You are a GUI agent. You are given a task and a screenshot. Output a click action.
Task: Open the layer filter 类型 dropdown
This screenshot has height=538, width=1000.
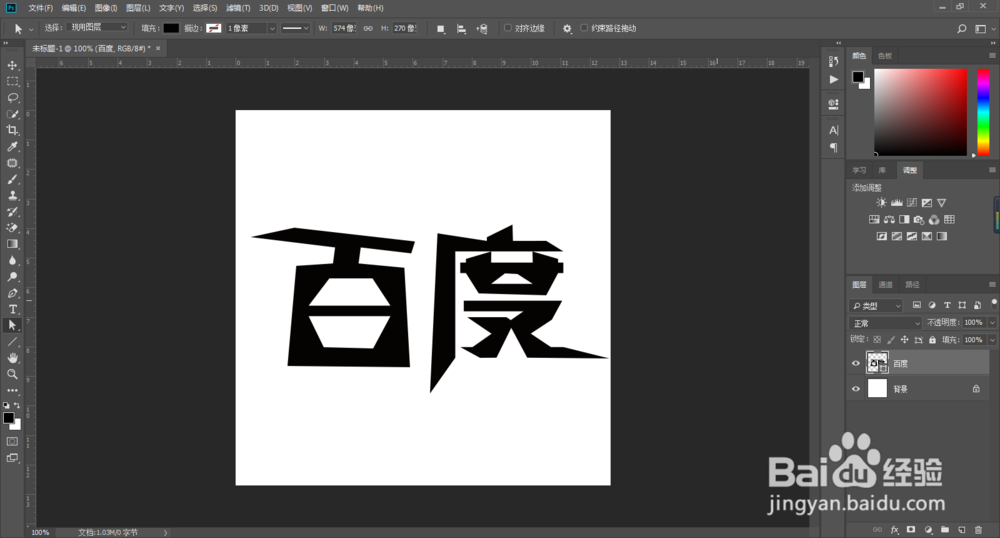click(x=877, y=305)
